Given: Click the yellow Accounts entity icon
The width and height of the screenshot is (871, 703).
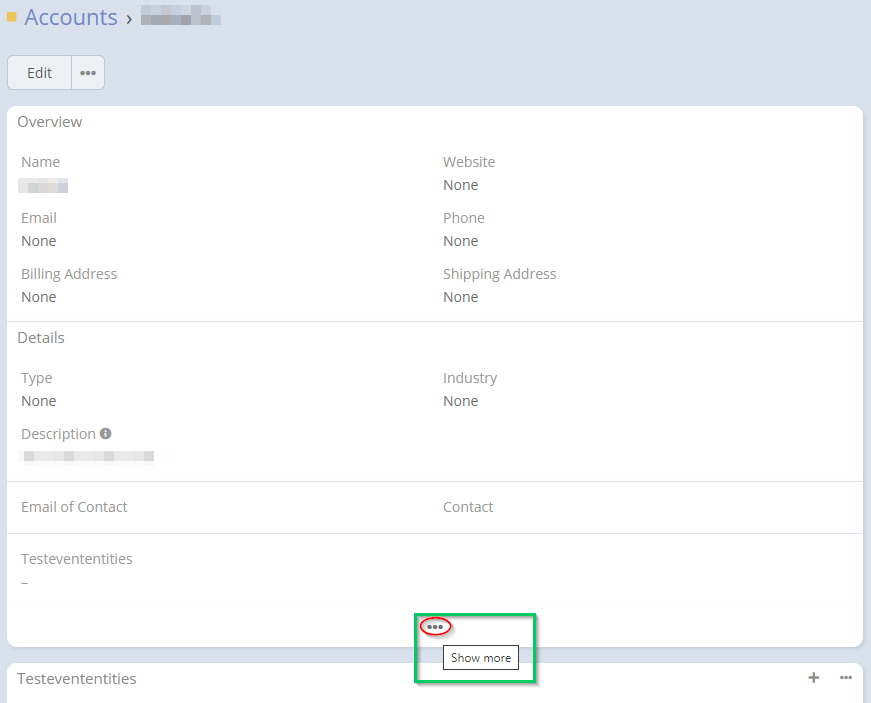Looking at the screenshot, I should coord(12,17).
